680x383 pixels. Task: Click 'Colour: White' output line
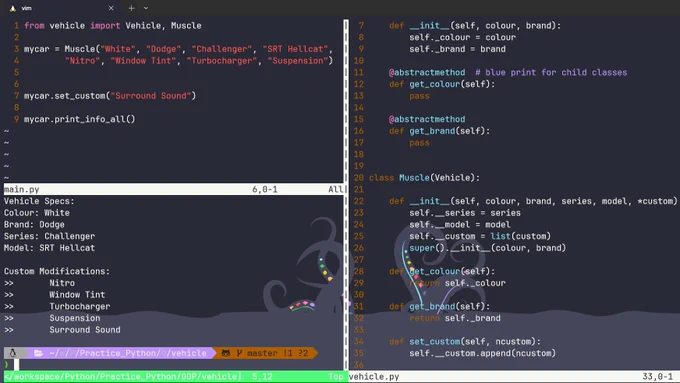(37, 213)
